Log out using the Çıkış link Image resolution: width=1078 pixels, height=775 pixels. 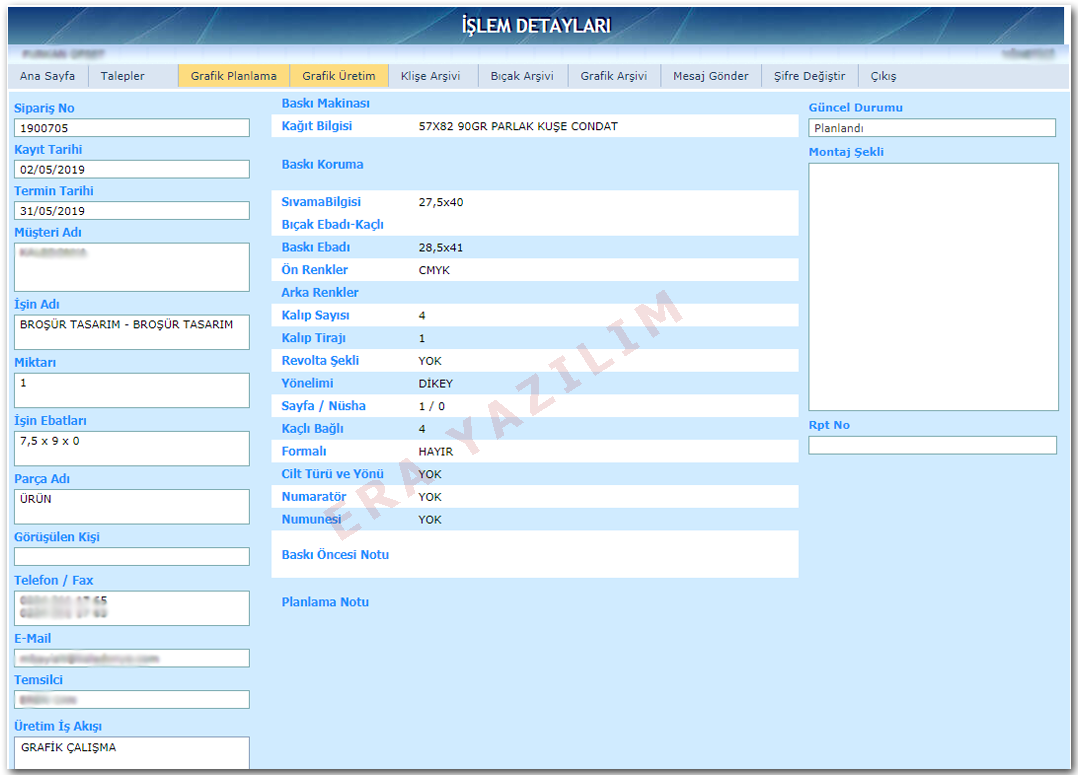pyautogui.click(x=883, y=76)
